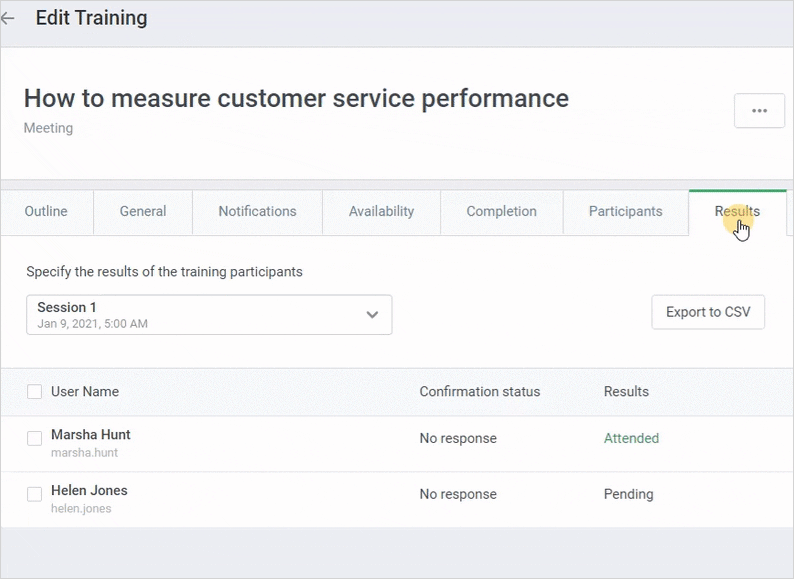
Task: Click Marsha Hunt's Attended result
Action: point(631,438)
